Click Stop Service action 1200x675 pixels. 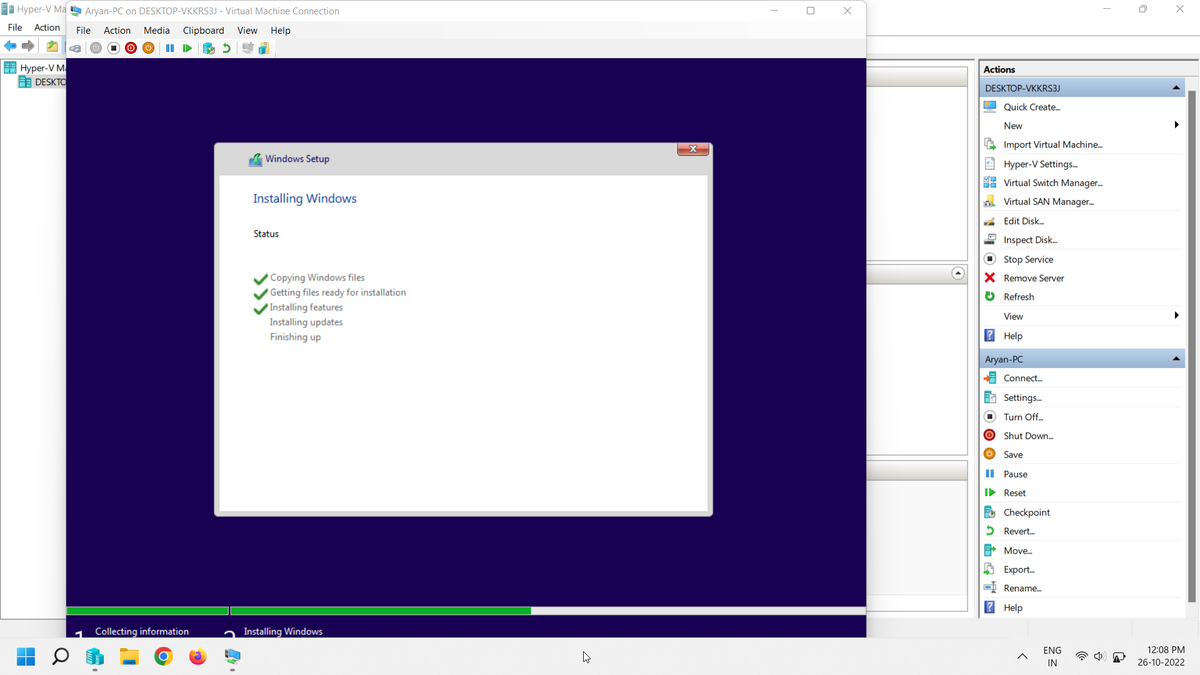[1028, 259]
